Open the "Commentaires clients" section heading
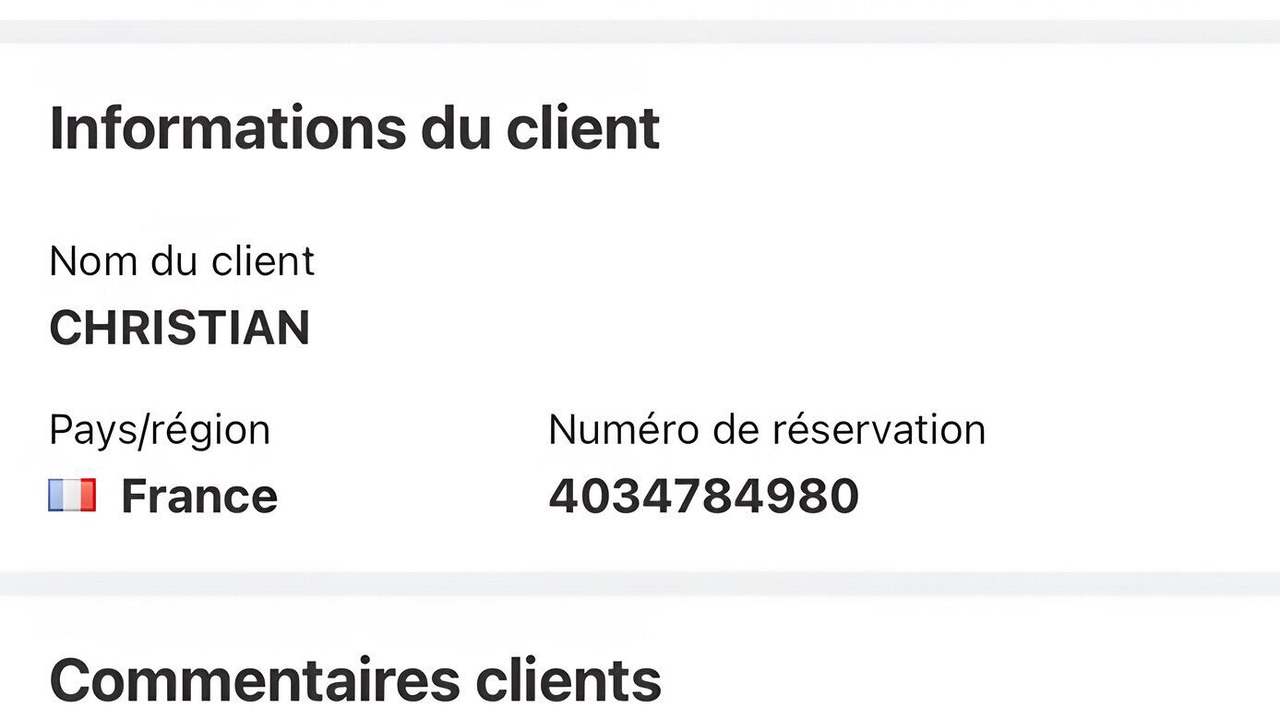Image resolution: width=1280 pixels, height=720 pixels. [x=354, y=680]
